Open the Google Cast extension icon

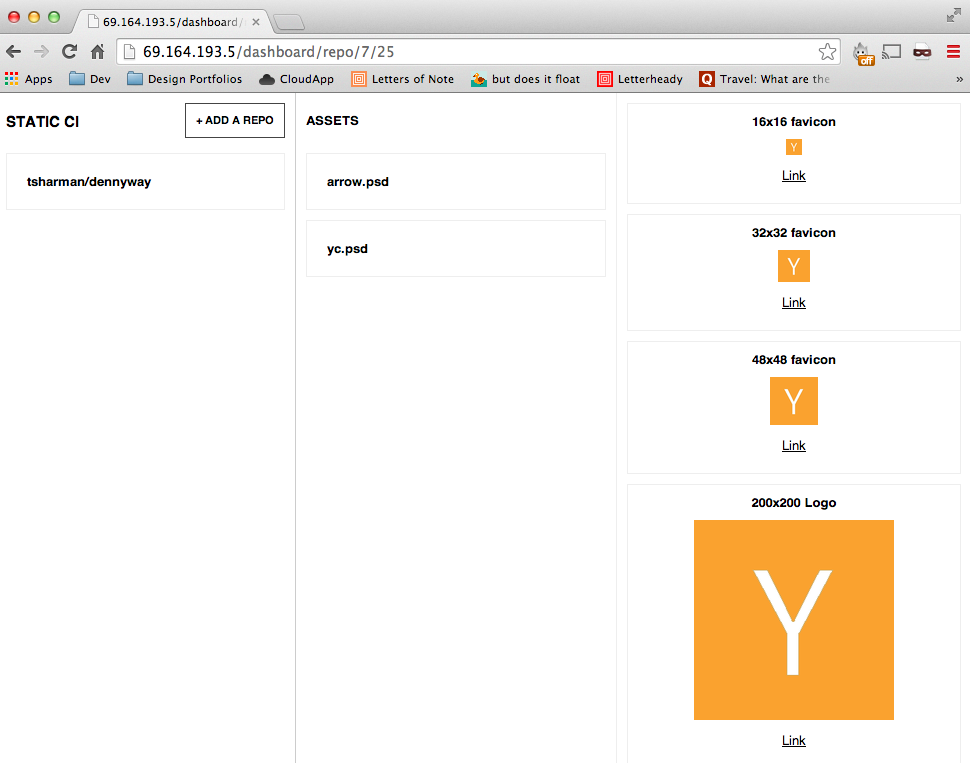pyautogui.click(x=891, y=52)
